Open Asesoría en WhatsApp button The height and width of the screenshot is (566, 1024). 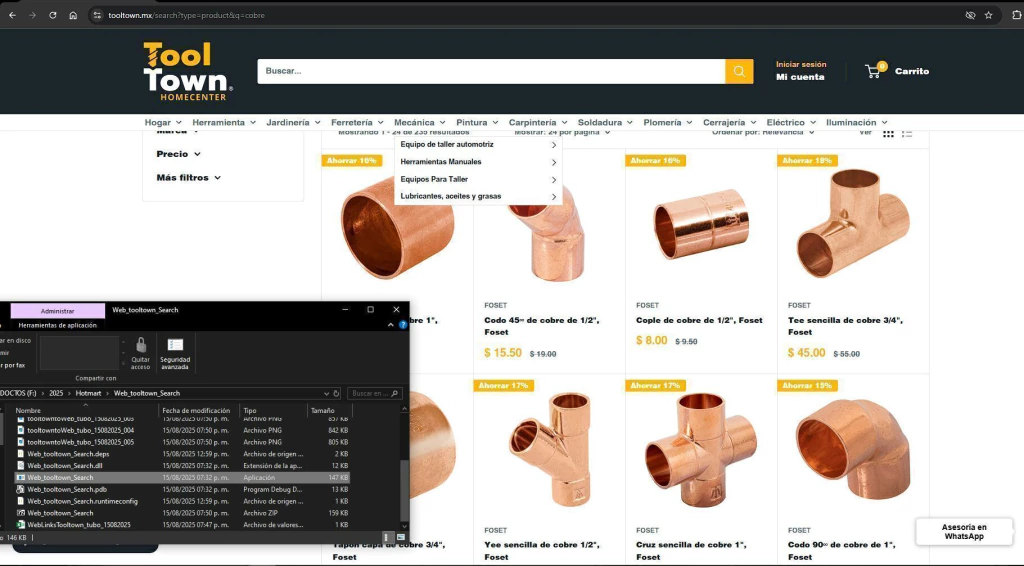coord(964,531)
